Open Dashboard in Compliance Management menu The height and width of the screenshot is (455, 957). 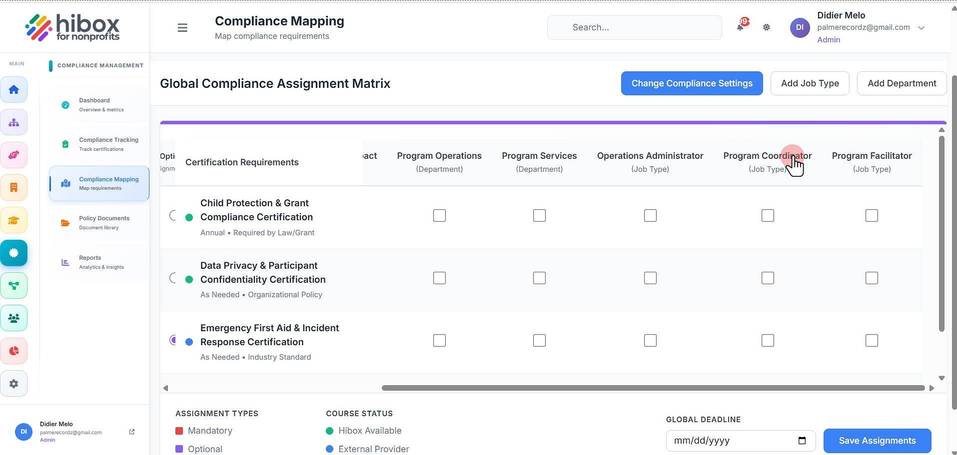pyautogui.click(x=99, y=104)
